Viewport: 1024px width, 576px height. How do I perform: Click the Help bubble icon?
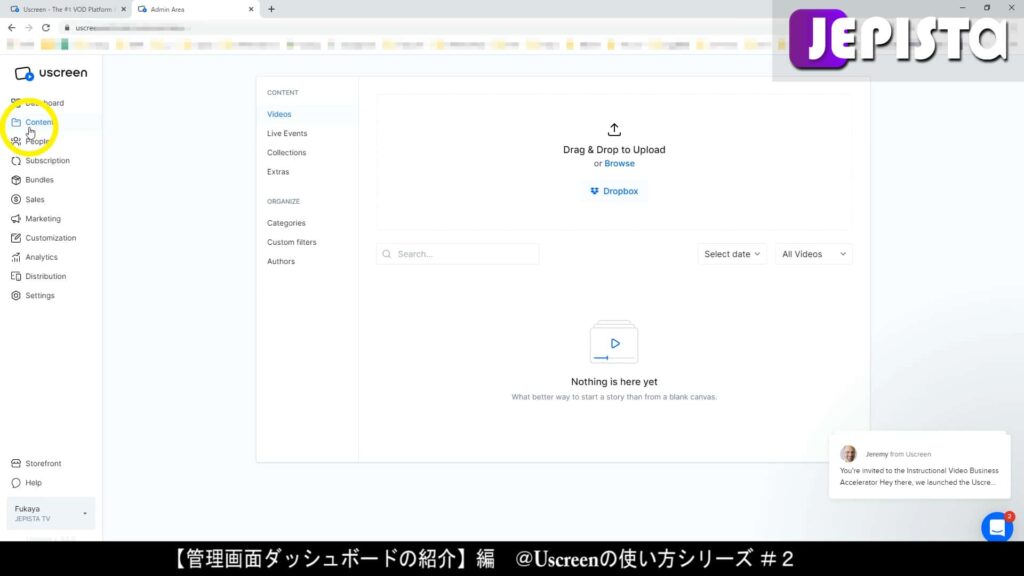[x=16, y=483]
